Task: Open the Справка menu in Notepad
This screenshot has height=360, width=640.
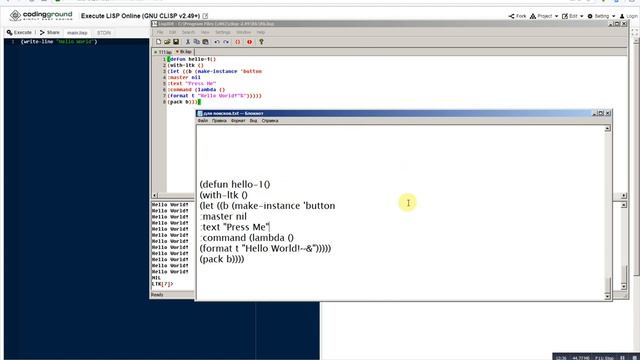Action: click(270, 121)
